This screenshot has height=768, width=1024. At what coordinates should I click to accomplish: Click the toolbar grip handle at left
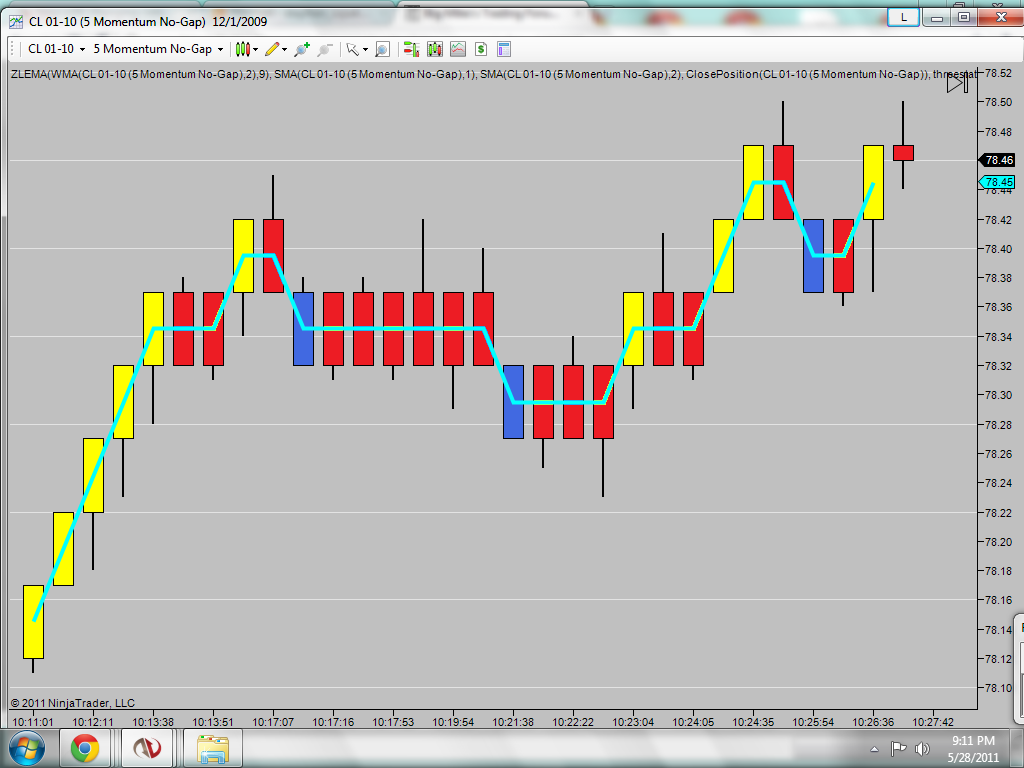coord(12,49)
